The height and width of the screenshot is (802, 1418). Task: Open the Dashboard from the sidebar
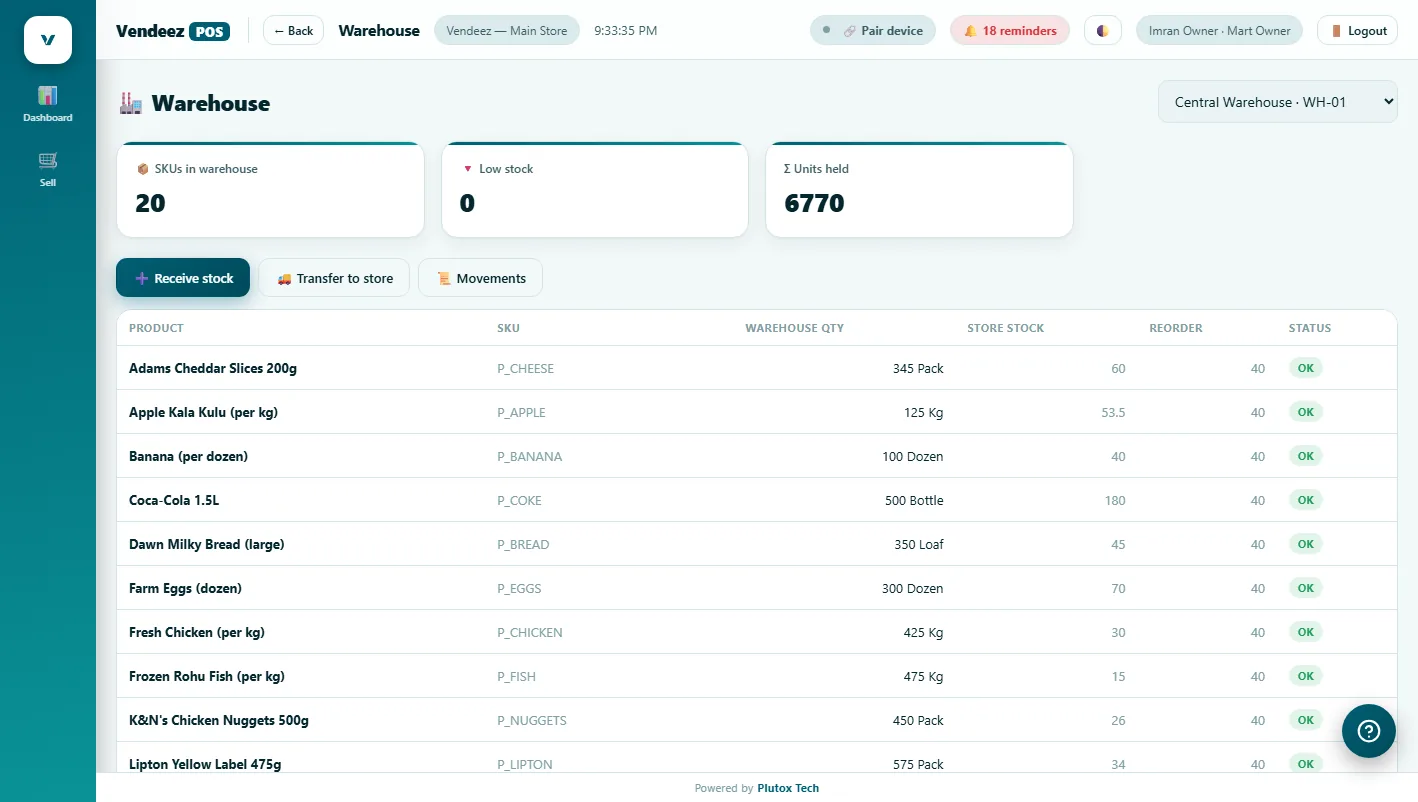click(x=48, y=104)
